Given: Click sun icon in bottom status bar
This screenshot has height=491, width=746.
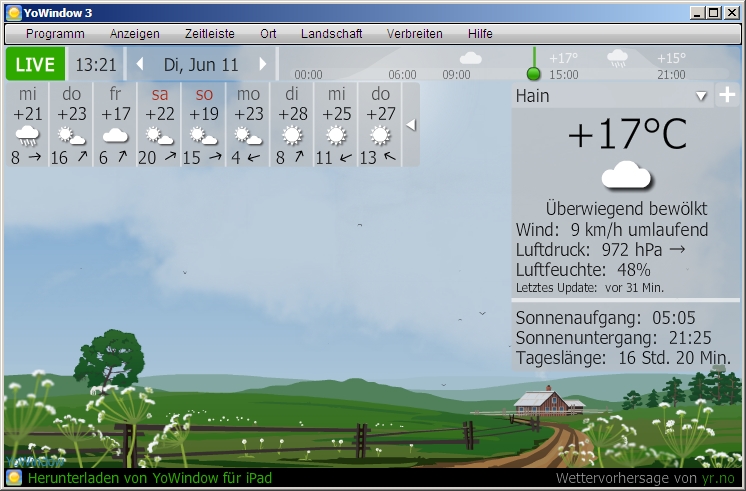Looking at the screenshot, I should [14, 478].
